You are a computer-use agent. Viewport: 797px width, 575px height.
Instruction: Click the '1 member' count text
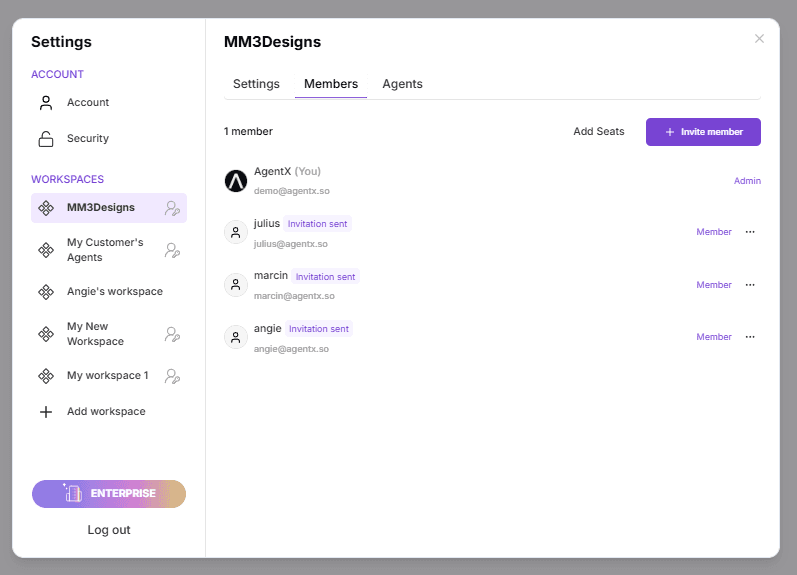coord(248,131)
